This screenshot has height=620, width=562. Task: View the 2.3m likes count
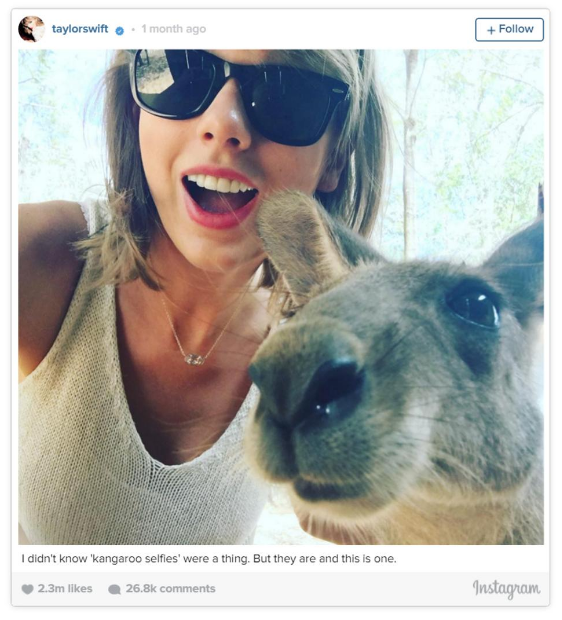click(x=65, y=589)
